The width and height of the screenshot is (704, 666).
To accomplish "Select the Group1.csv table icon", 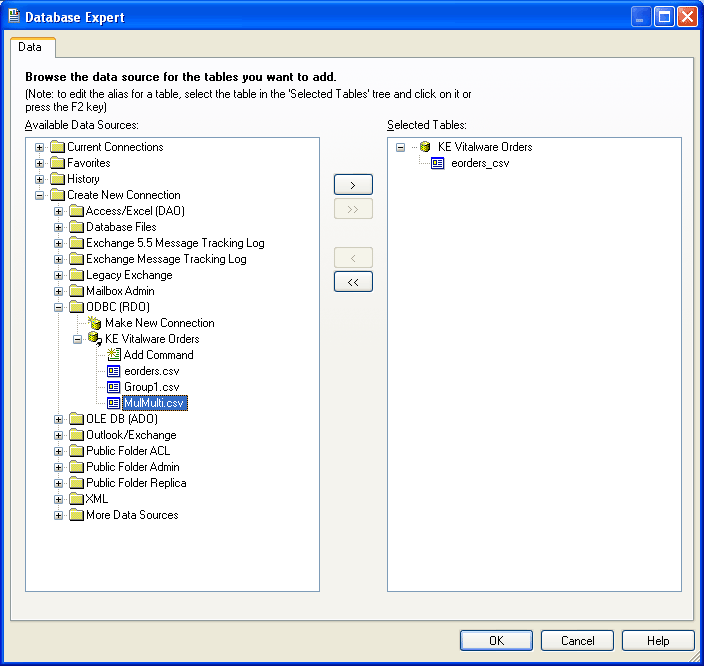I will pos(113,387).
